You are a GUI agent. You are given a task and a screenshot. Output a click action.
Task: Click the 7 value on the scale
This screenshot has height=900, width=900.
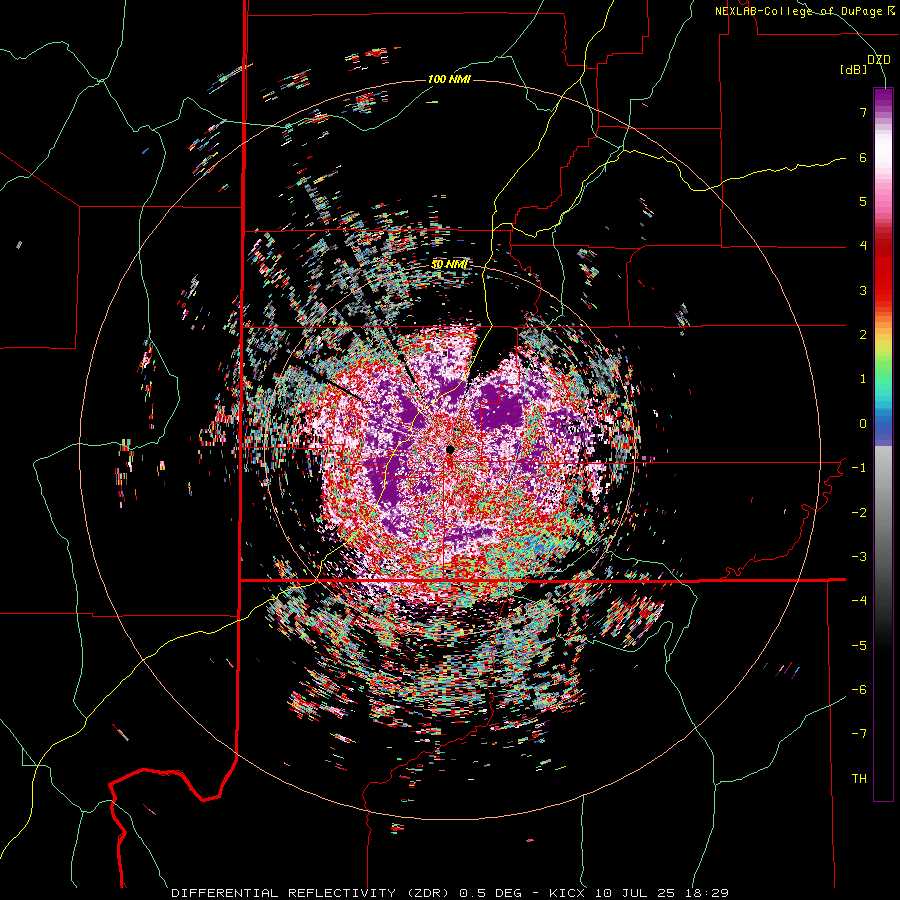click(863, 112)
